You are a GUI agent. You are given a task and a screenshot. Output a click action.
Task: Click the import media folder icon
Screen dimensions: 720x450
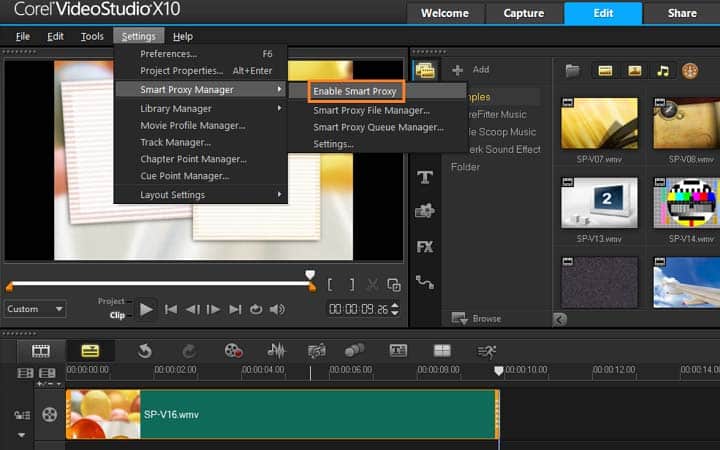click(x=572, y=71)
